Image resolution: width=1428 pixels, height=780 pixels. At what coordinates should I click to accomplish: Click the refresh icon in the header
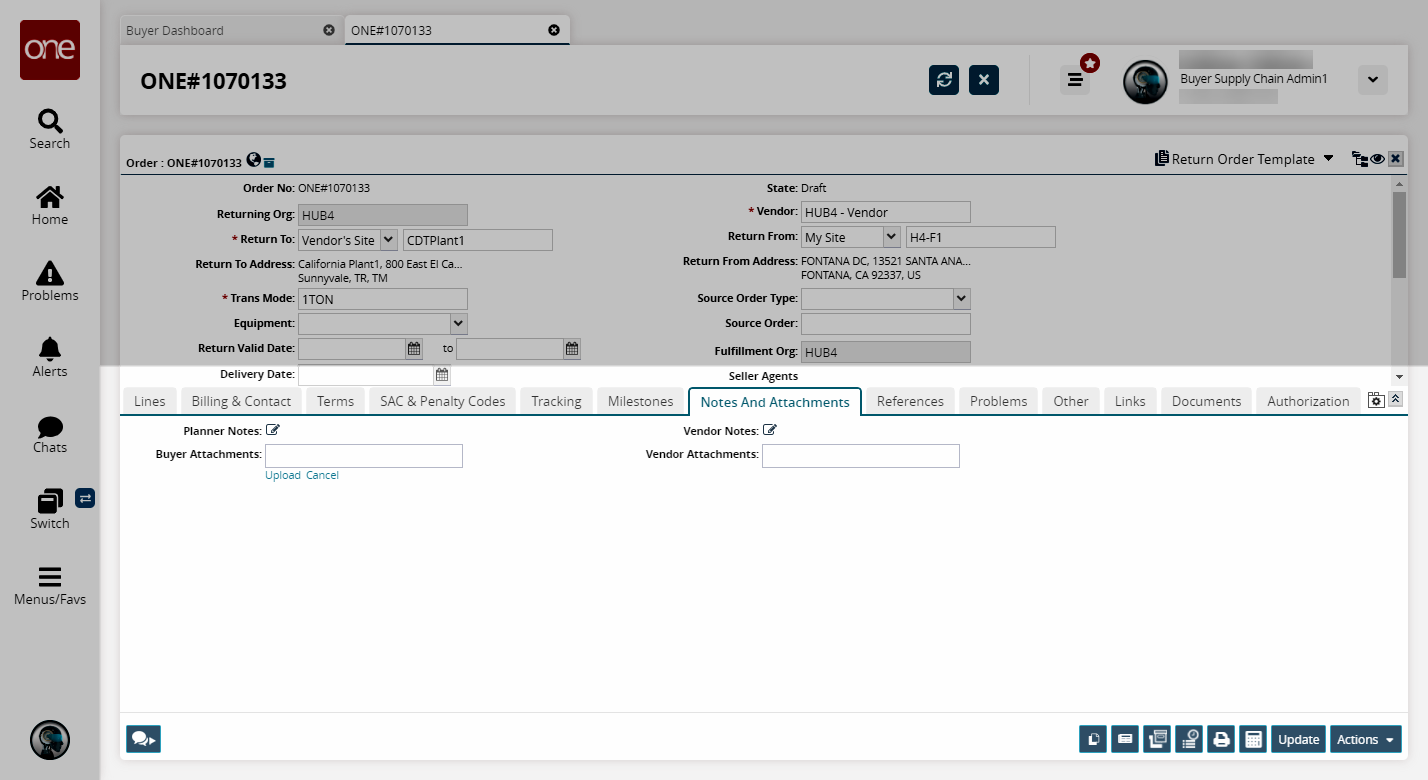943,80
